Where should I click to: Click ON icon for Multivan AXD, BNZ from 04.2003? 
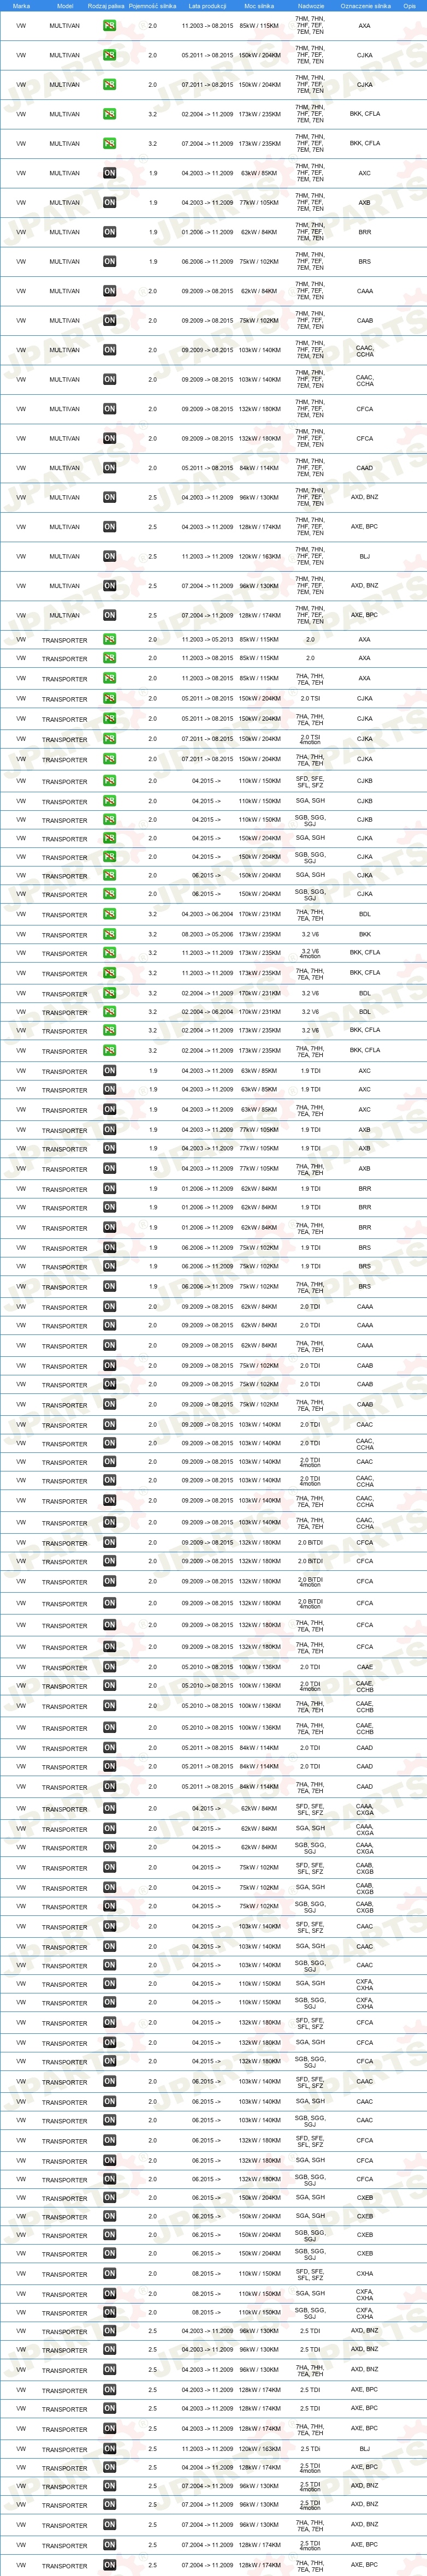tap(109, 497)
